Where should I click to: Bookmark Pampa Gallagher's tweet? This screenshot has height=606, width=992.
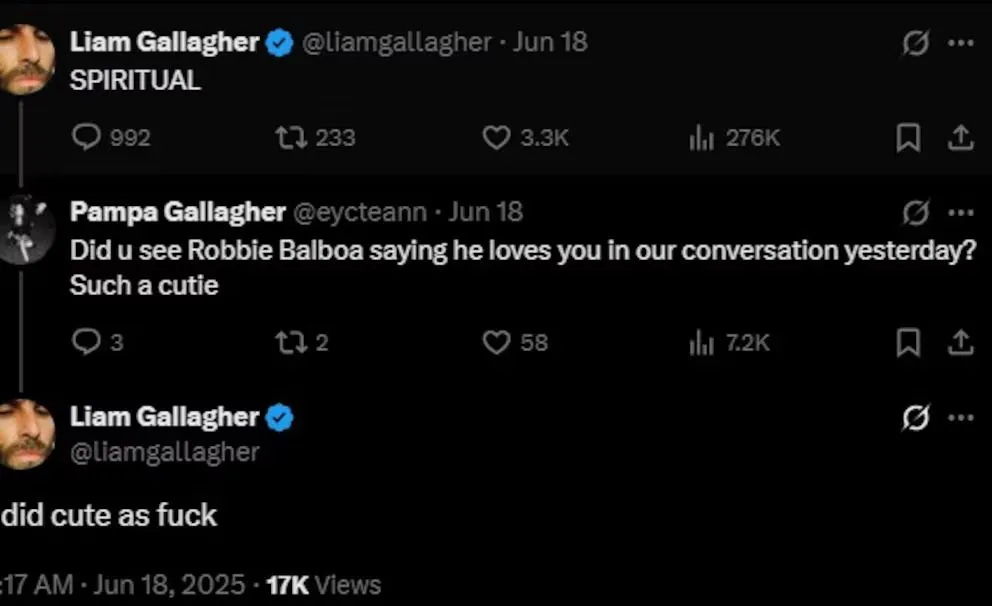coord(908,343)
